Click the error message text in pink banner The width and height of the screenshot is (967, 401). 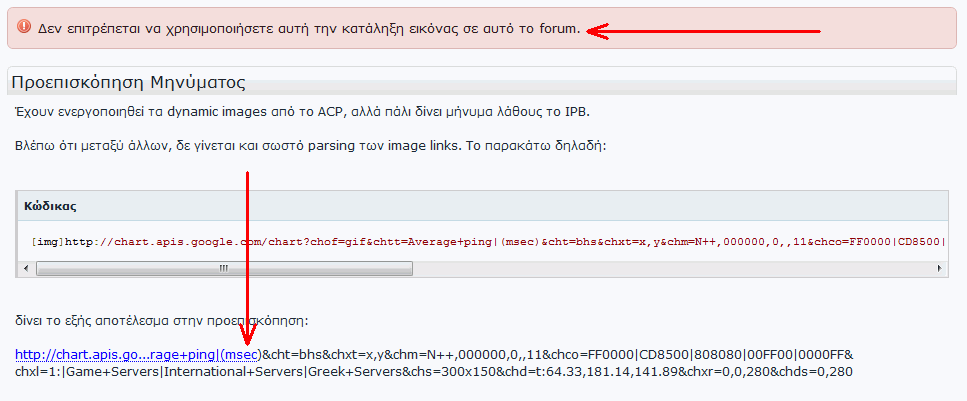310,28
